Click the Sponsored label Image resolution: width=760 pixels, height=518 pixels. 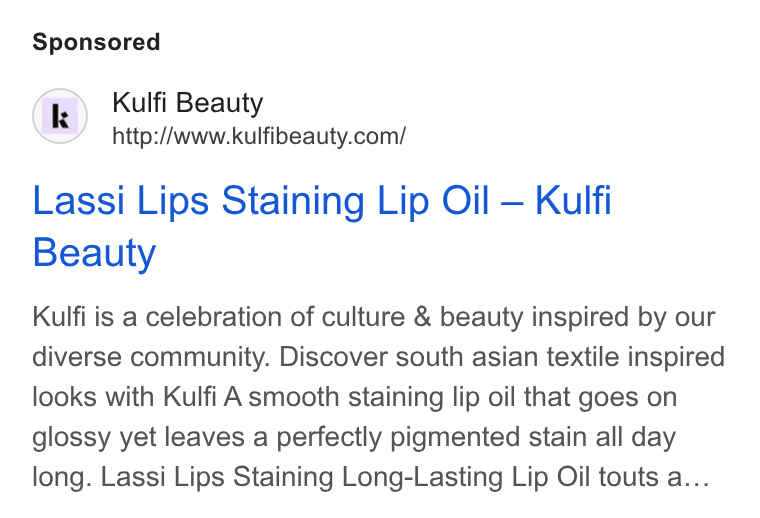tap(96, 42)
